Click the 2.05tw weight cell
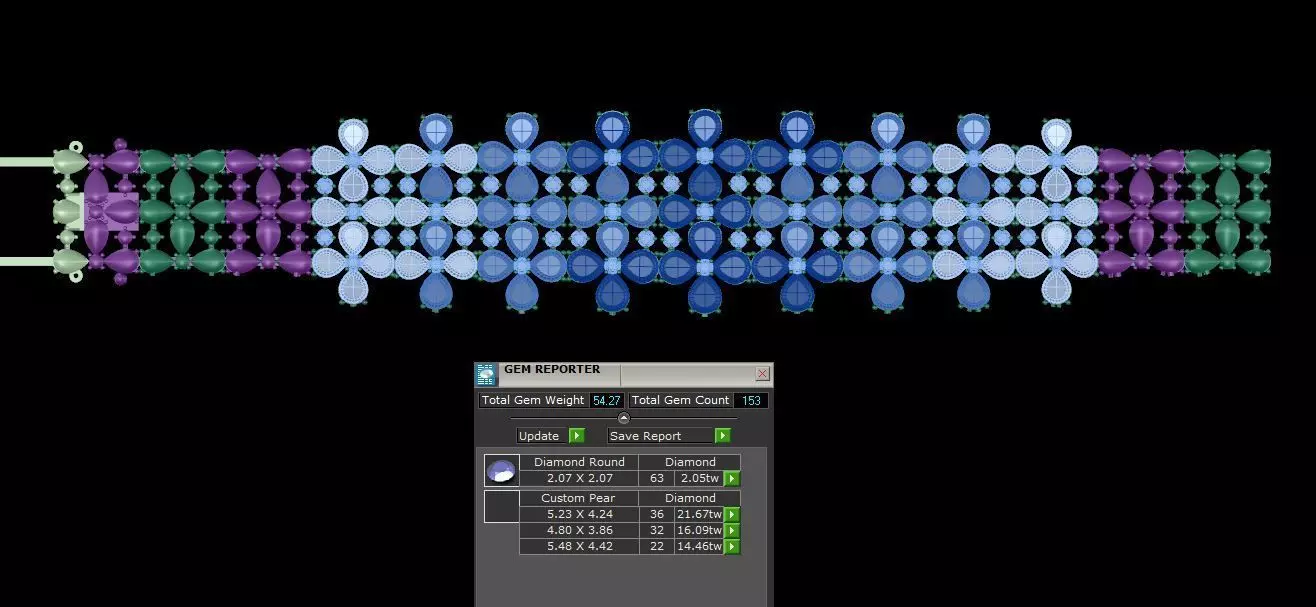Image resolution: width=1316 pixels, height=607 pixels. [x=699, y=478]
